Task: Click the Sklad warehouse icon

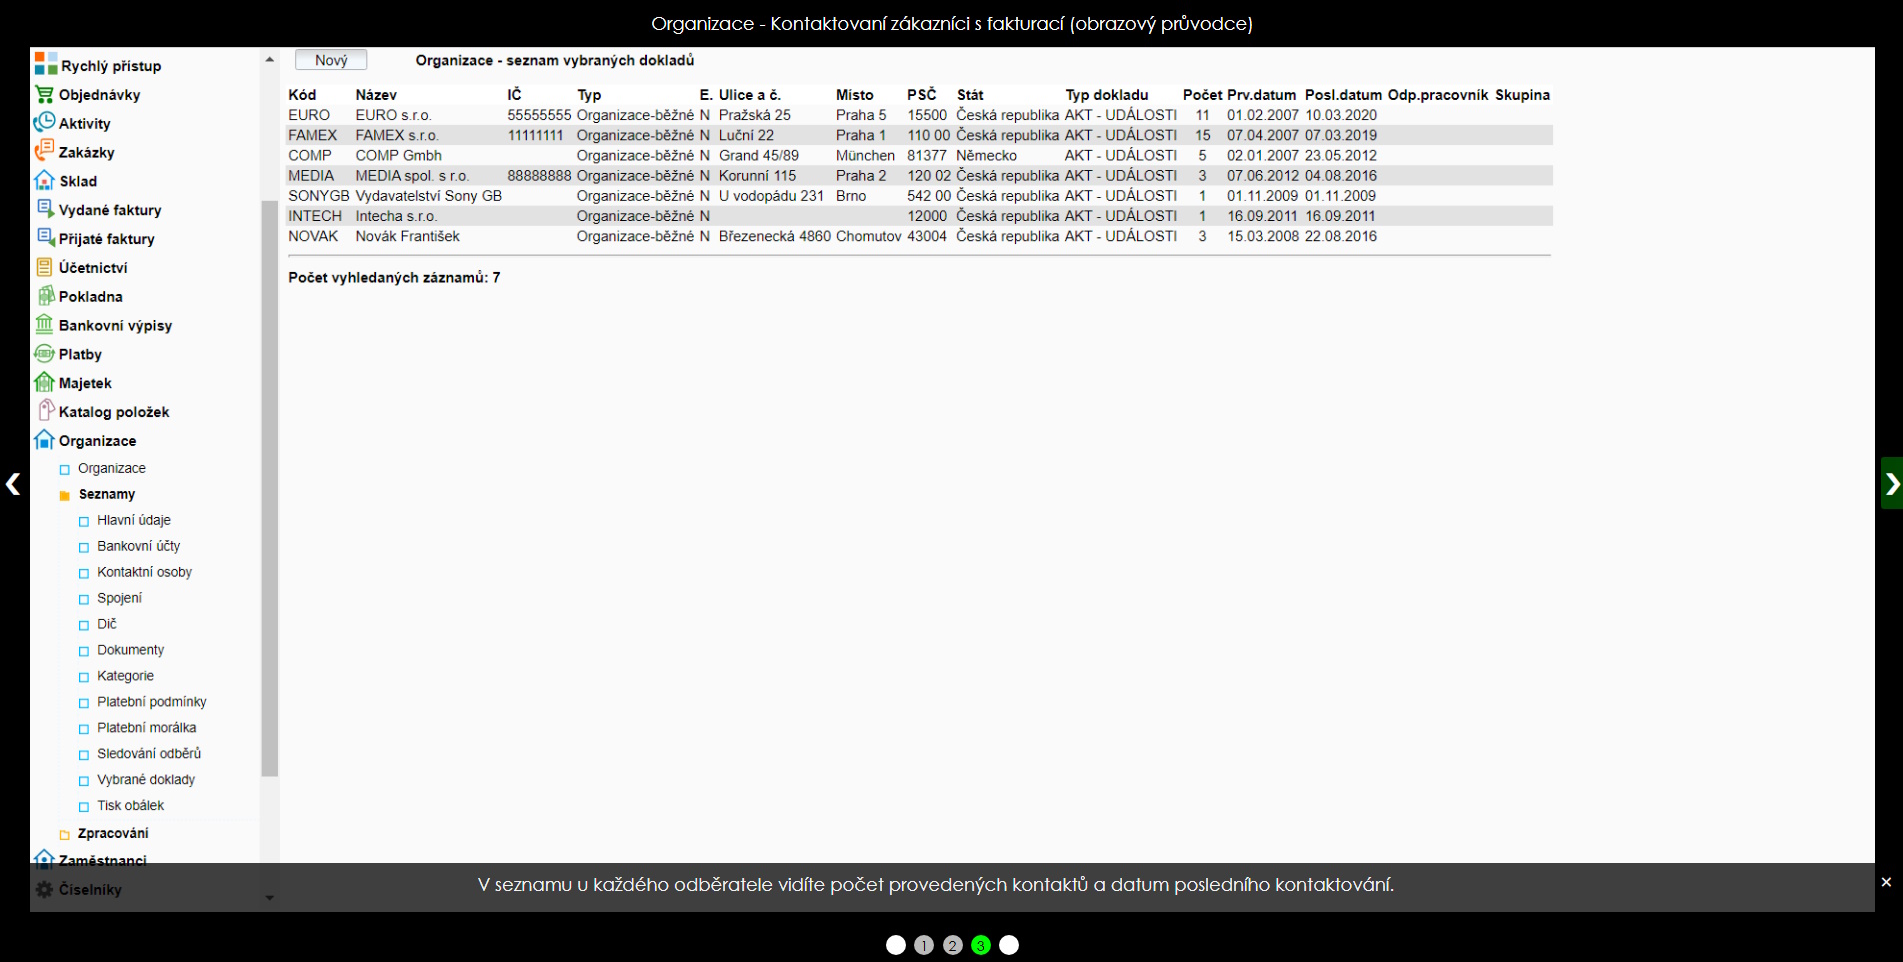Action: (x=44, y=181)
